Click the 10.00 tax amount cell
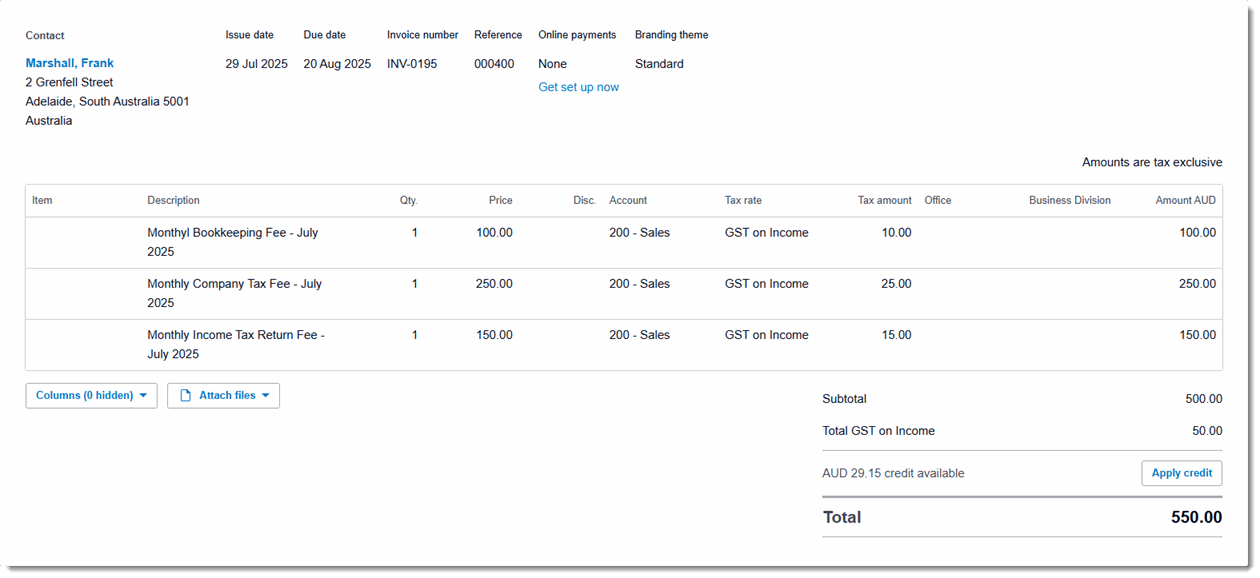1260x578 pixels. (x=896, y=233)
